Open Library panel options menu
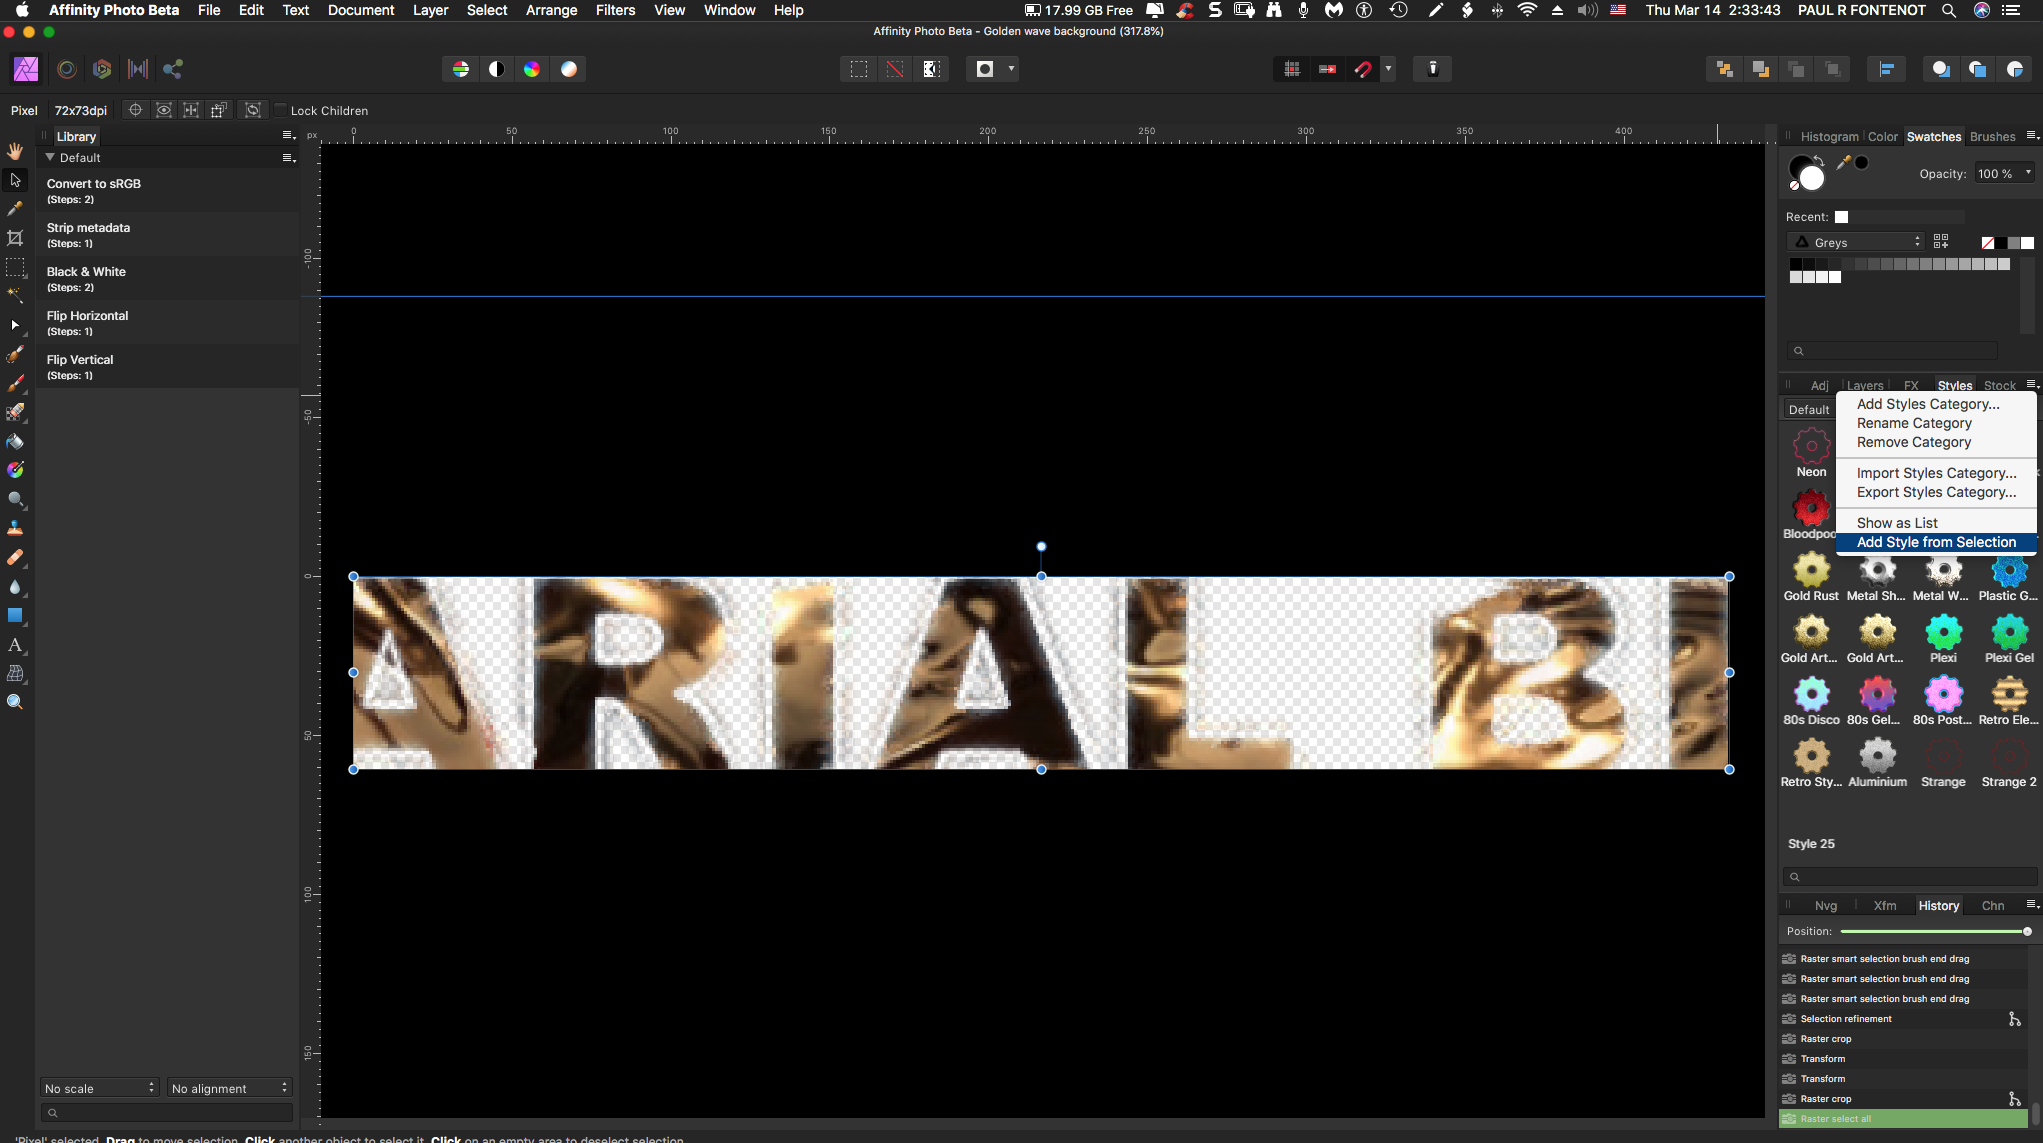 click(x=288, y=136)
